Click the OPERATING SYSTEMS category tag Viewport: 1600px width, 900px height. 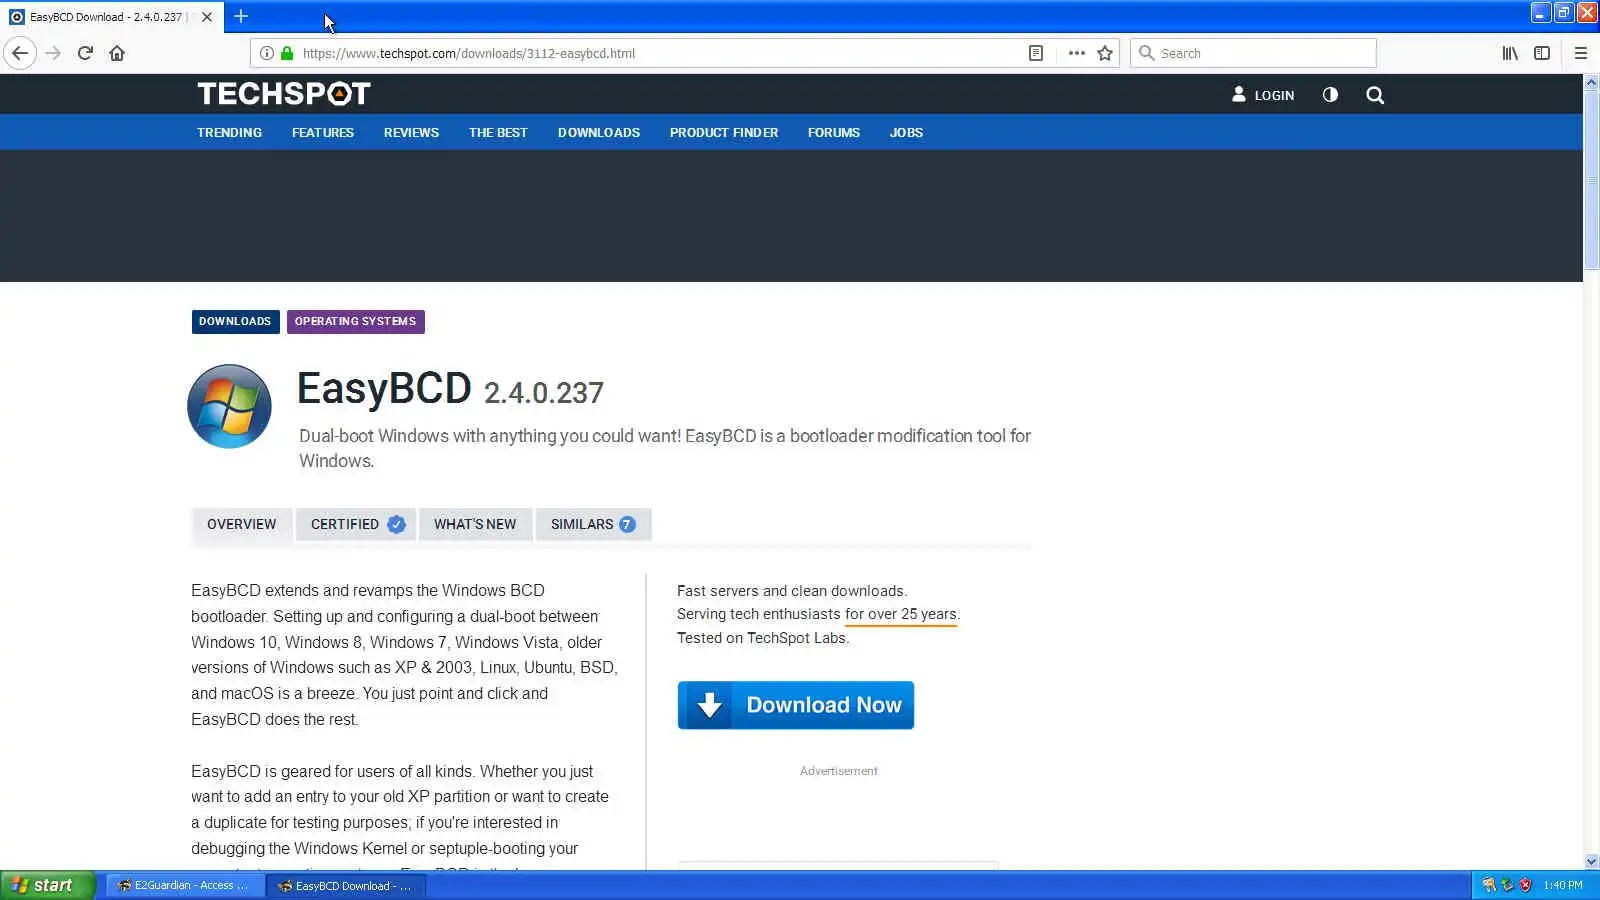(355, 321)
